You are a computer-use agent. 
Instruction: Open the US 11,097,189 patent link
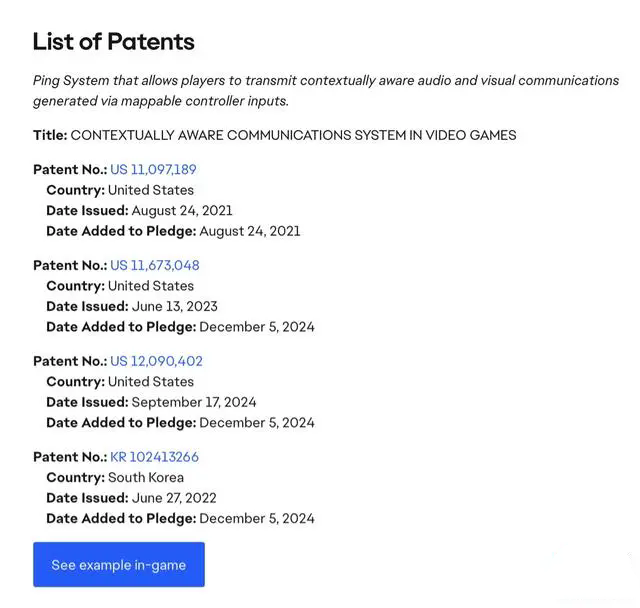(x=153, y=169)
